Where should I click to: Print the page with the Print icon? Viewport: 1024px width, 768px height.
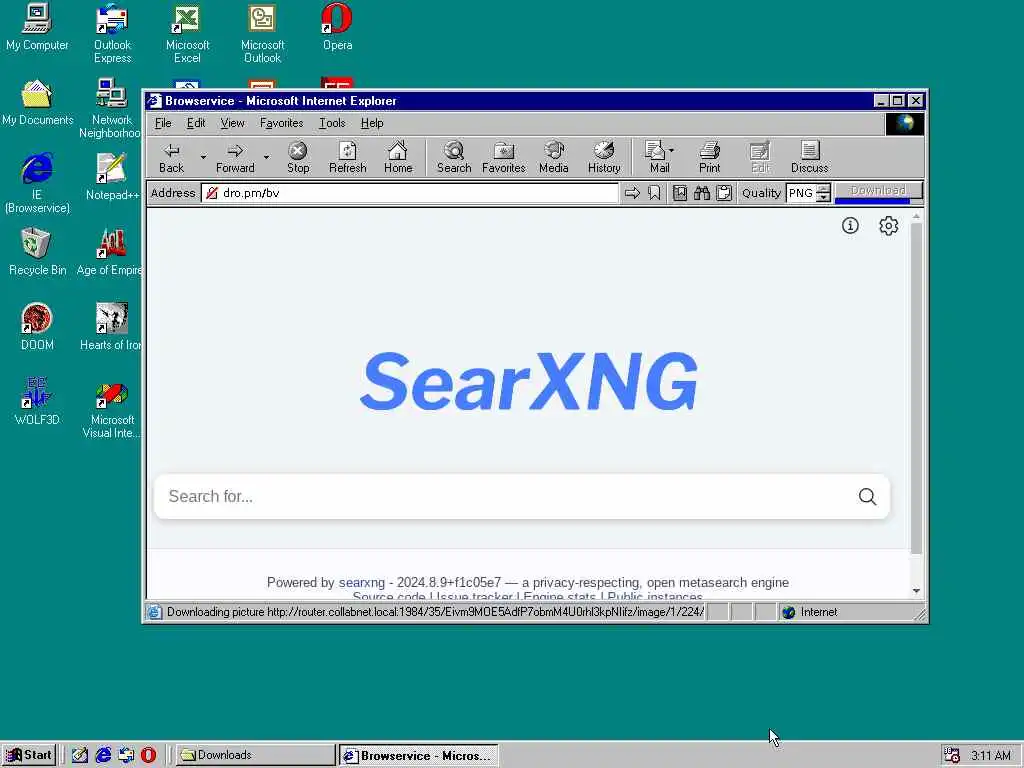[709, 157]
